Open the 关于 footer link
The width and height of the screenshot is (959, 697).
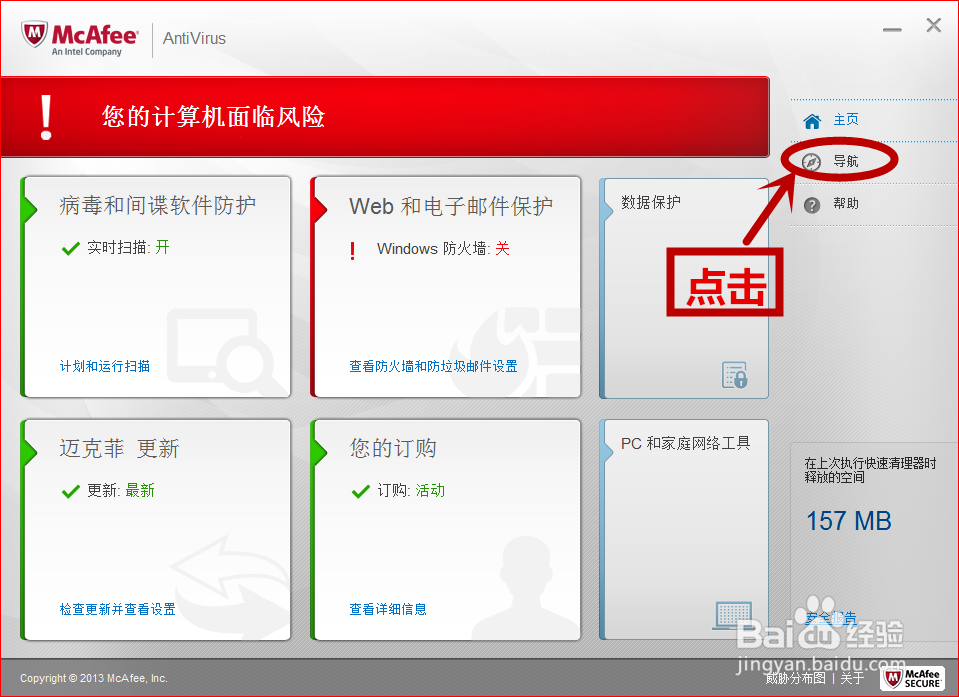(x=852, y=678)
